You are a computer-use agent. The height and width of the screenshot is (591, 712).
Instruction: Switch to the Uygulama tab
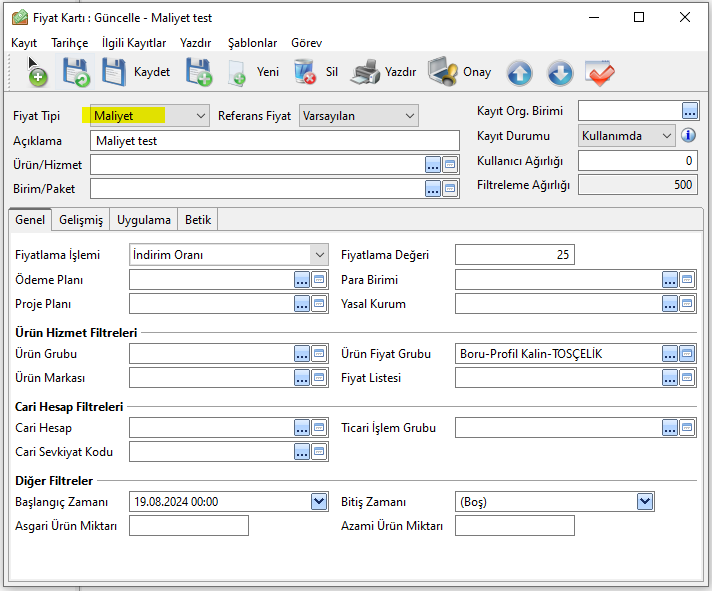144,220
